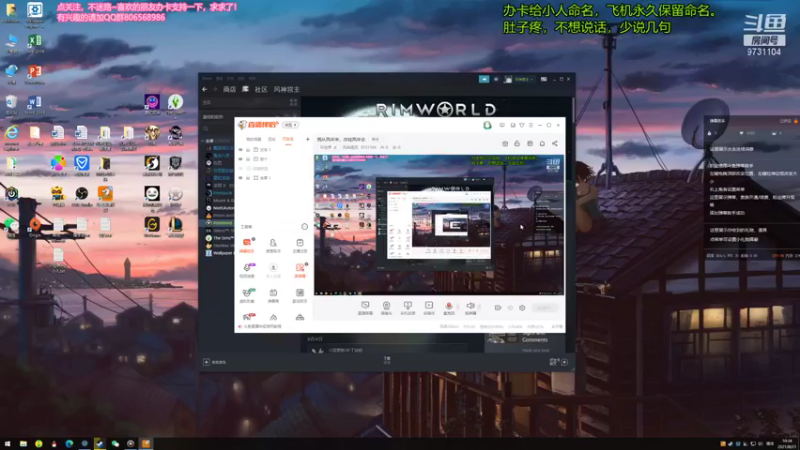
Task: Open the Windows Start menu
Action: pyautogui.click(x=8, y=444)
